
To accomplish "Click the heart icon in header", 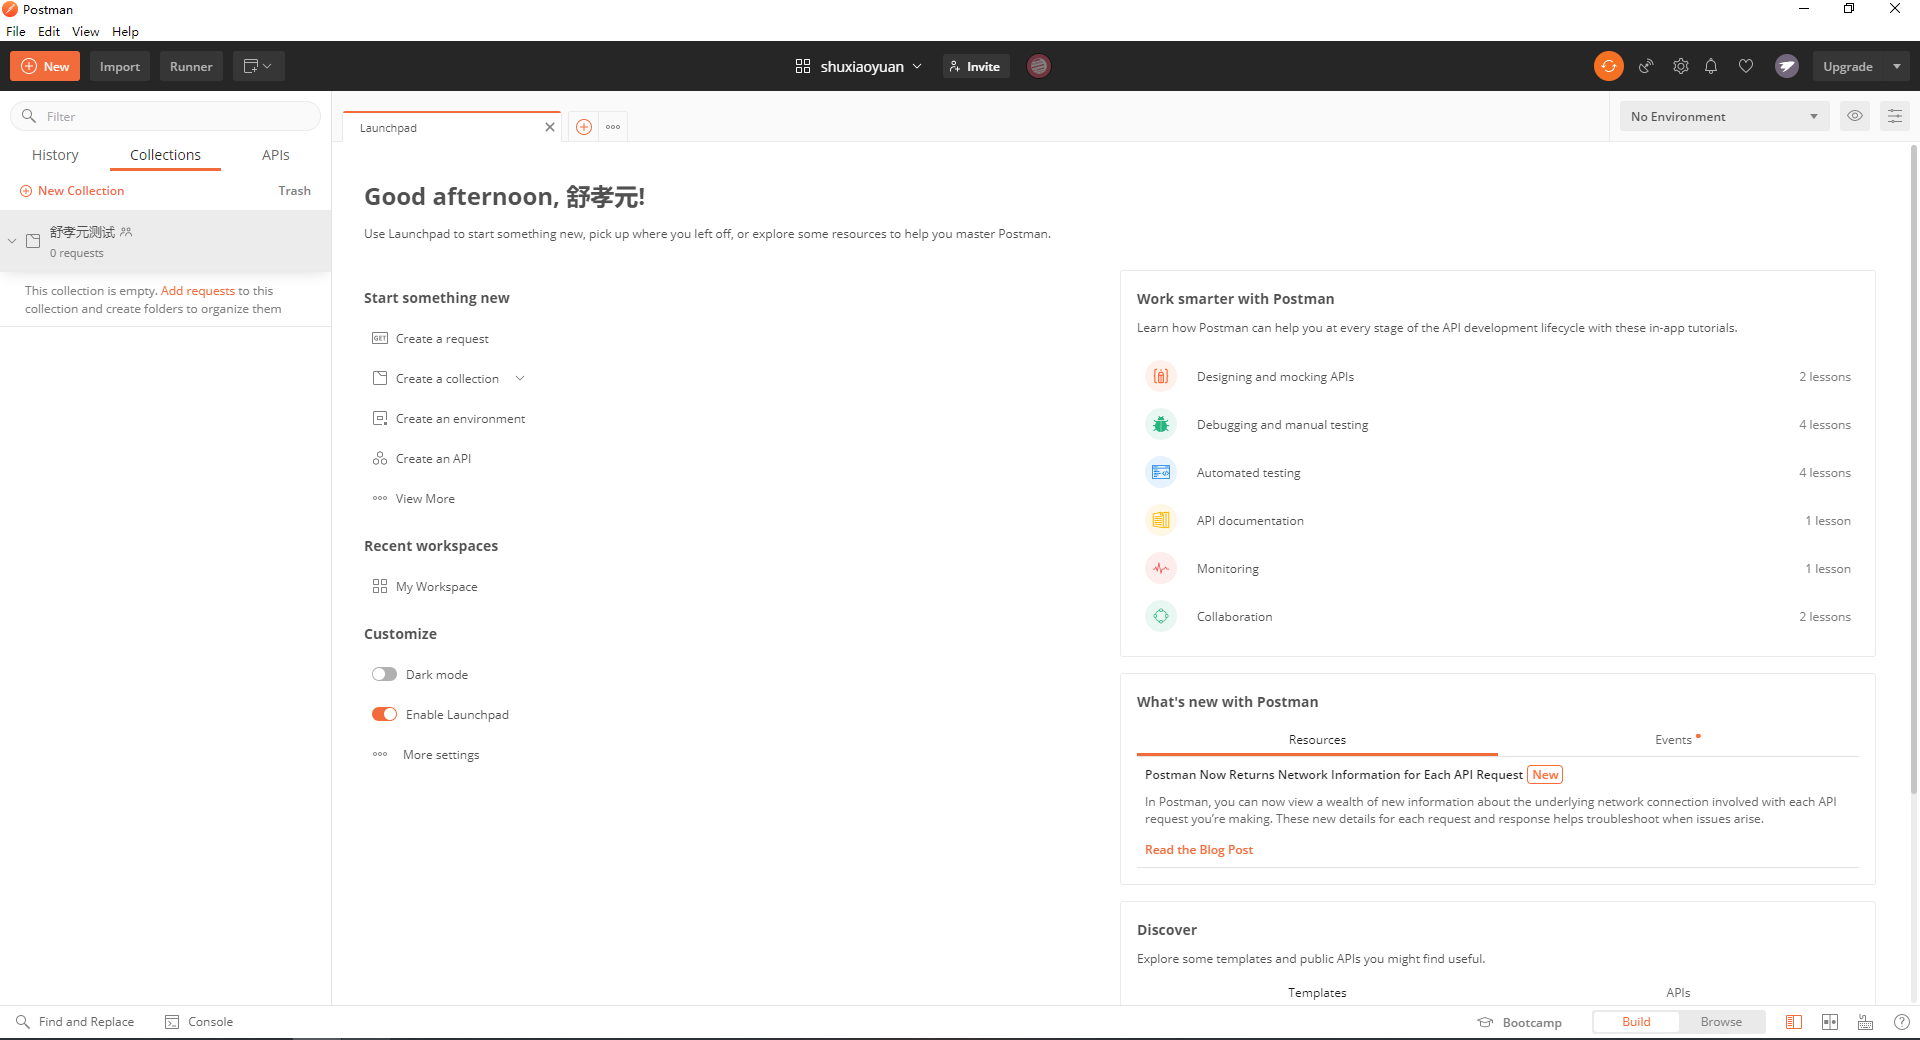I will click(x=1746, y=66).
